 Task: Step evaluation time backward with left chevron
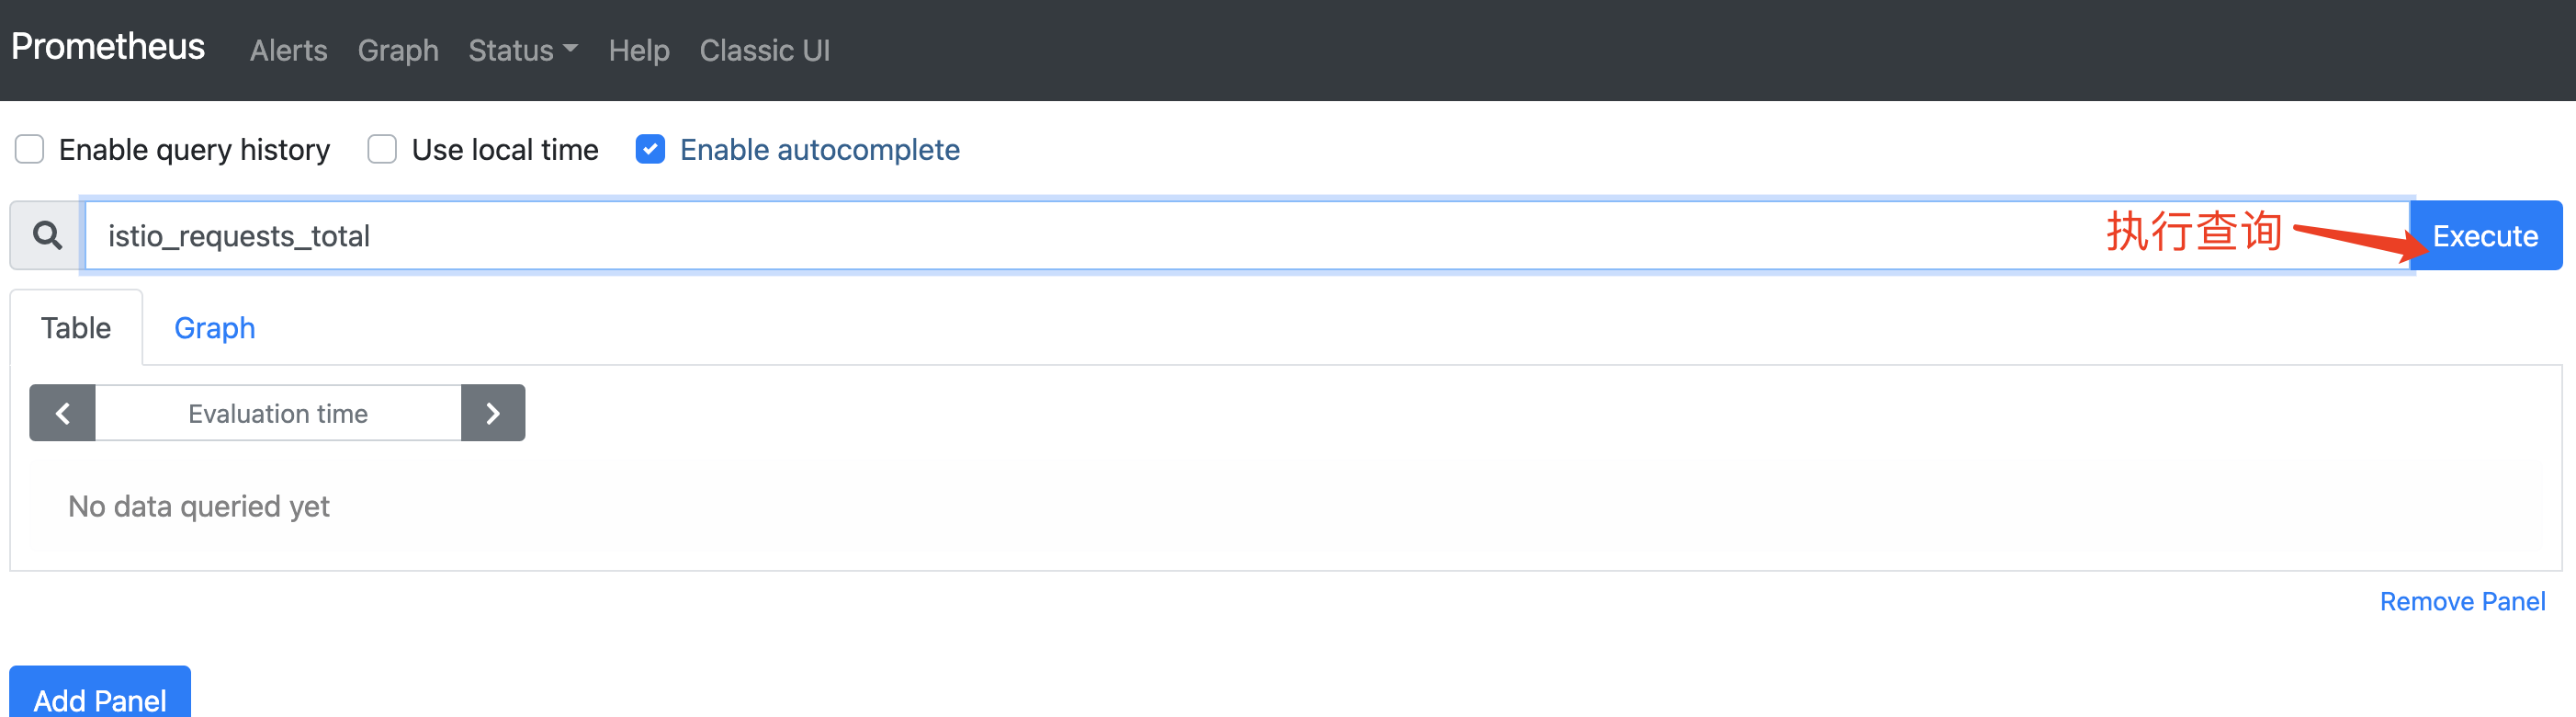pos(62,413)
